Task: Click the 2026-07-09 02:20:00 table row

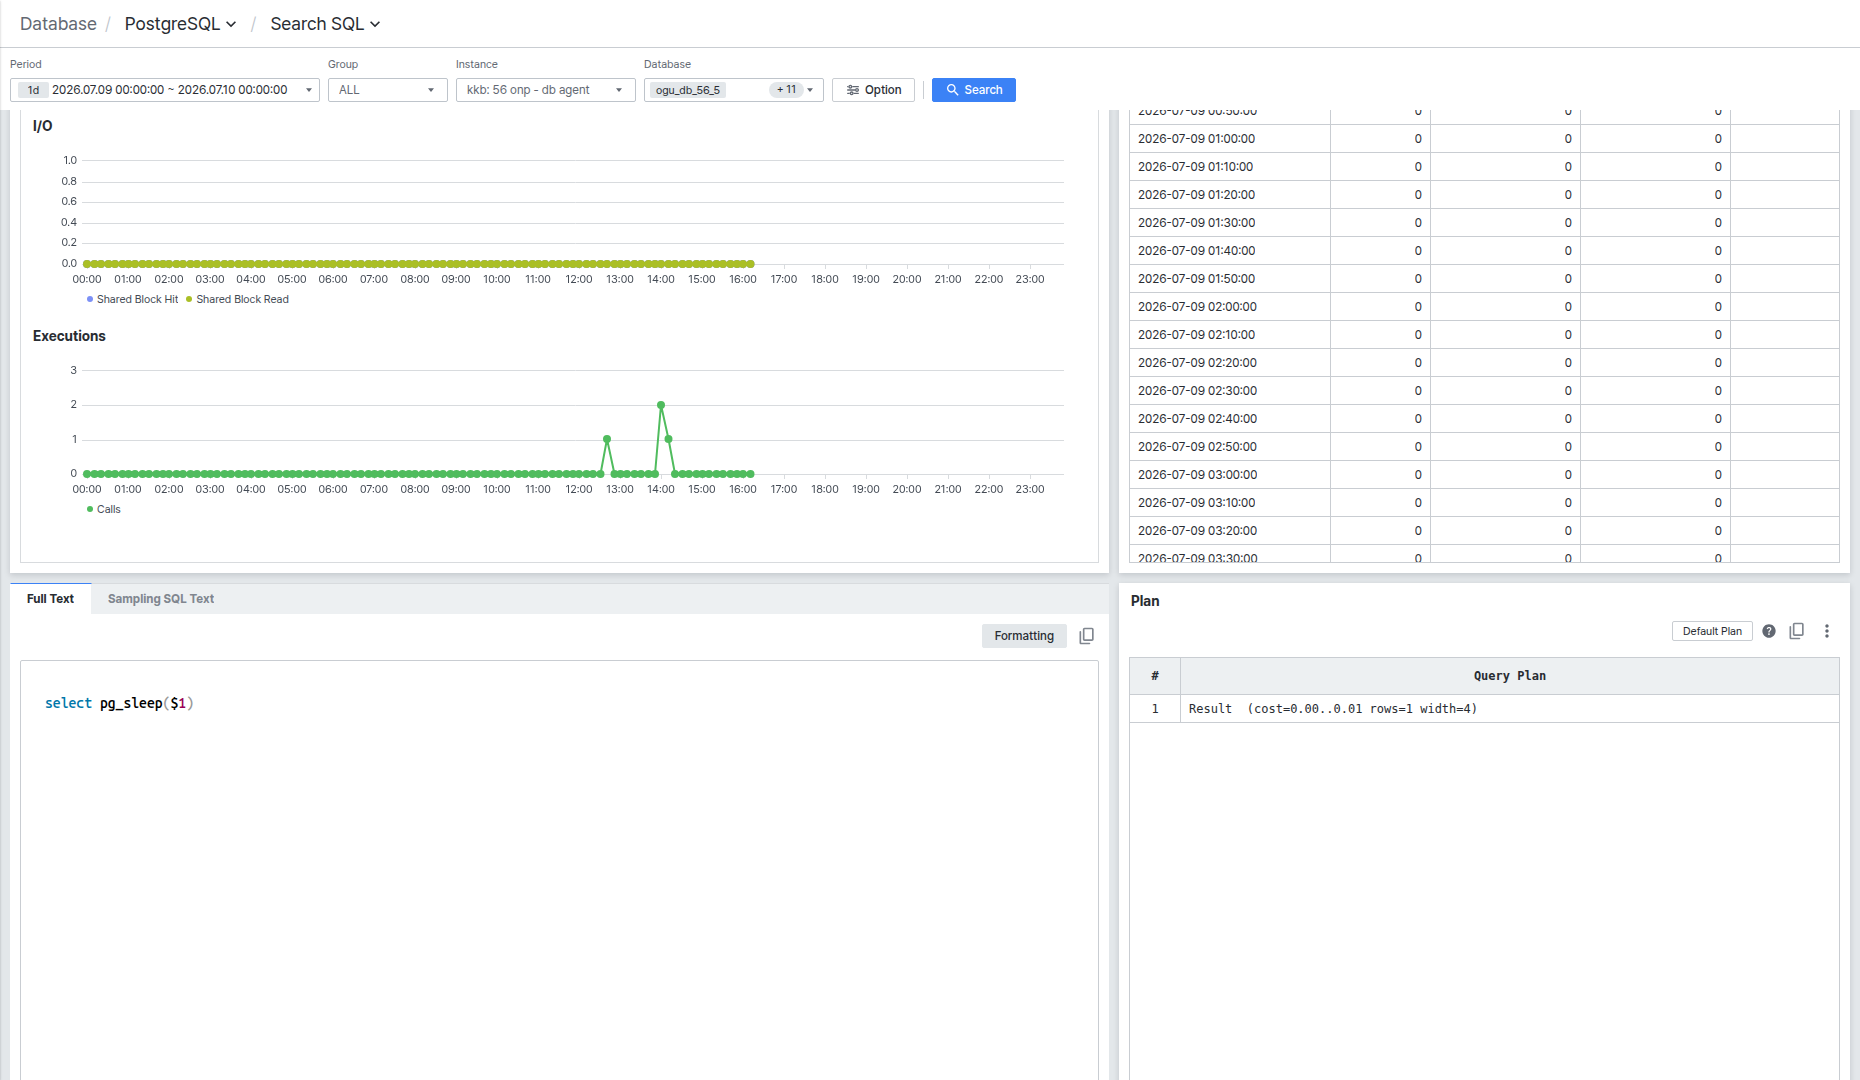Action: click(1484, 363)
